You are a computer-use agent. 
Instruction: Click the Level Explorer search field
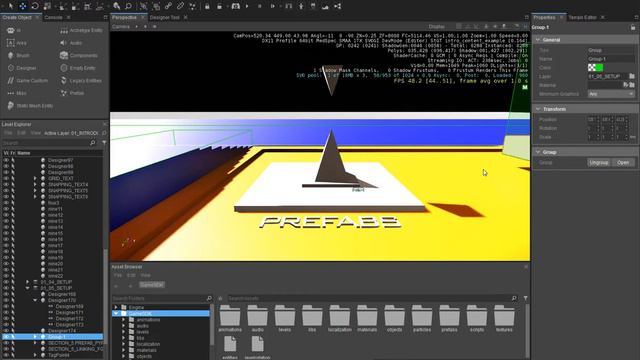click(x=49, y=143)
